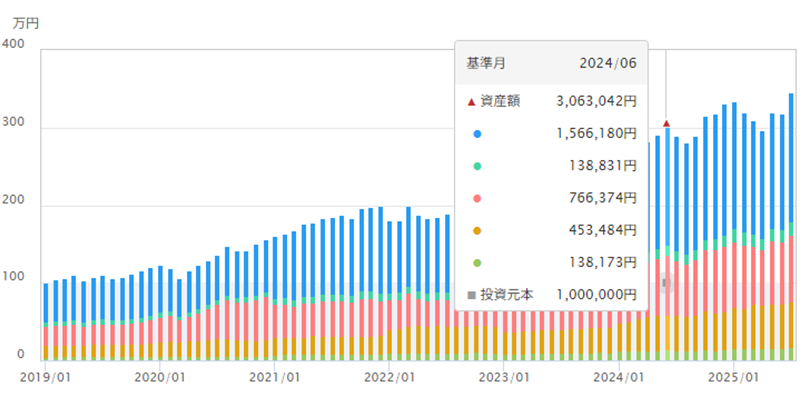This screenshot has width=800, height=400.
Task: Select the 2020/01 label on the x-axis
Action: pos(160,377)
